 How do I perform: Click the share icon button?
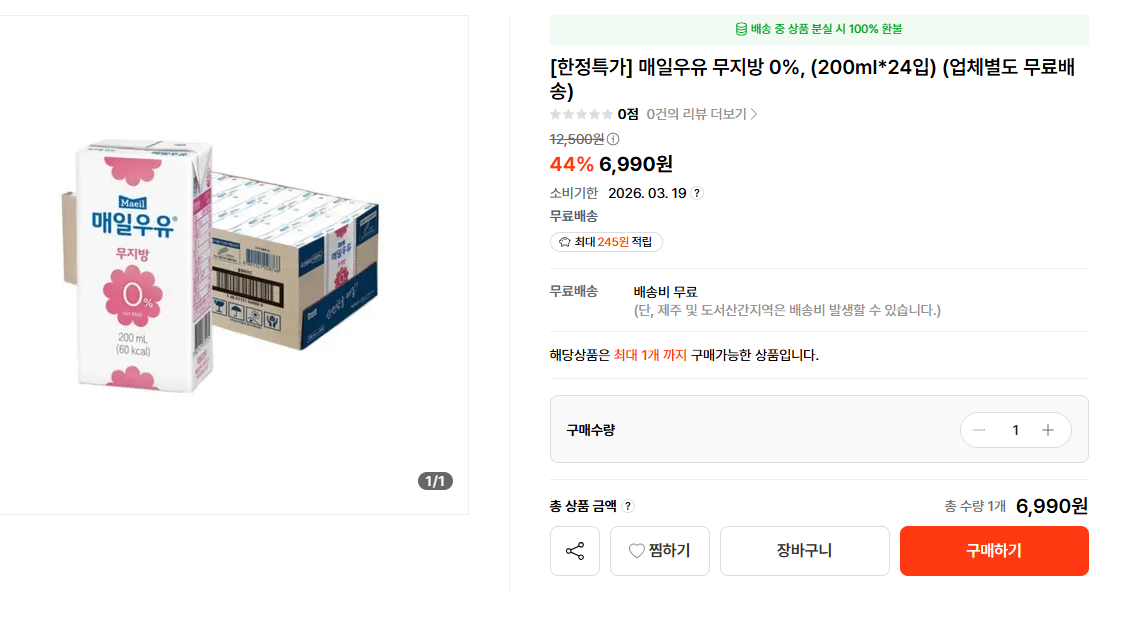click(575, 551)
